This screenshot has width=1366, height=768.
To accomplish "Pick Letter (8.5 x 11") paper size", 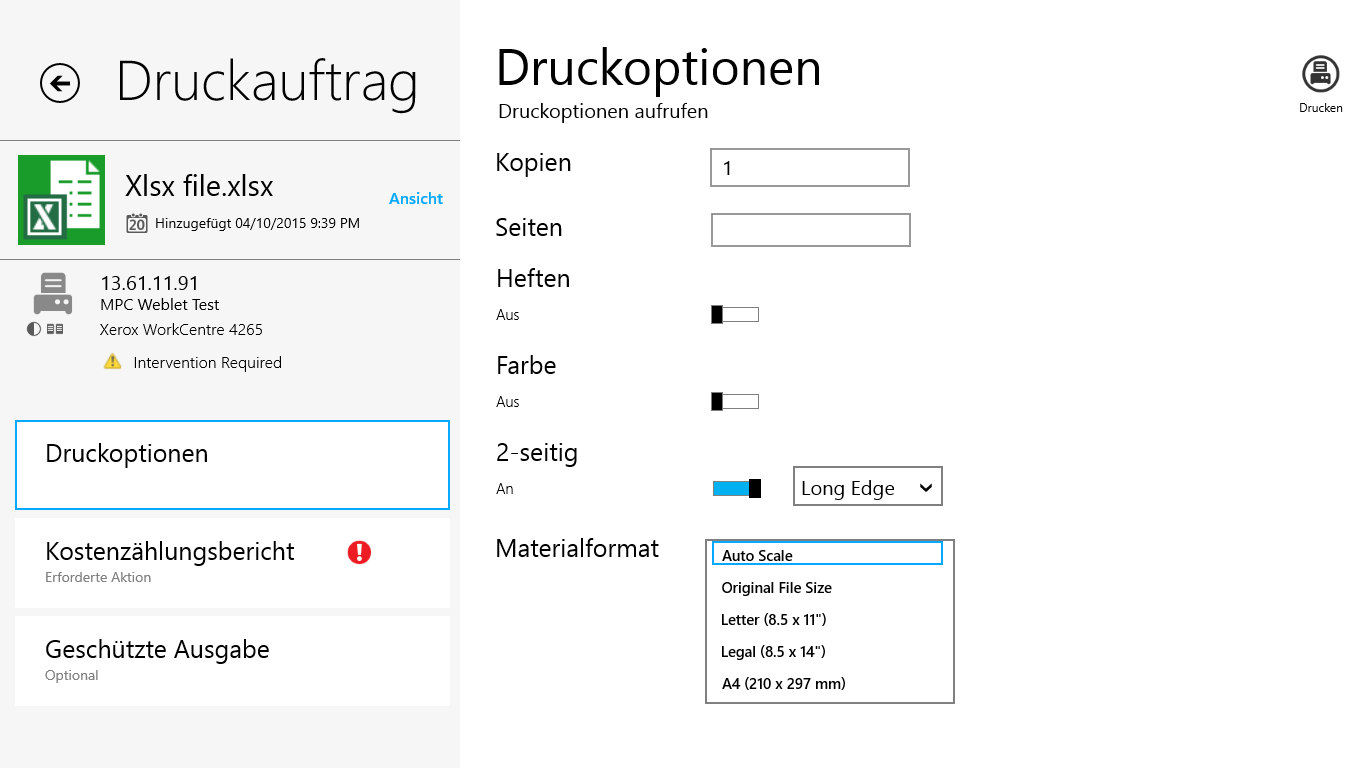I will point(774,620).
